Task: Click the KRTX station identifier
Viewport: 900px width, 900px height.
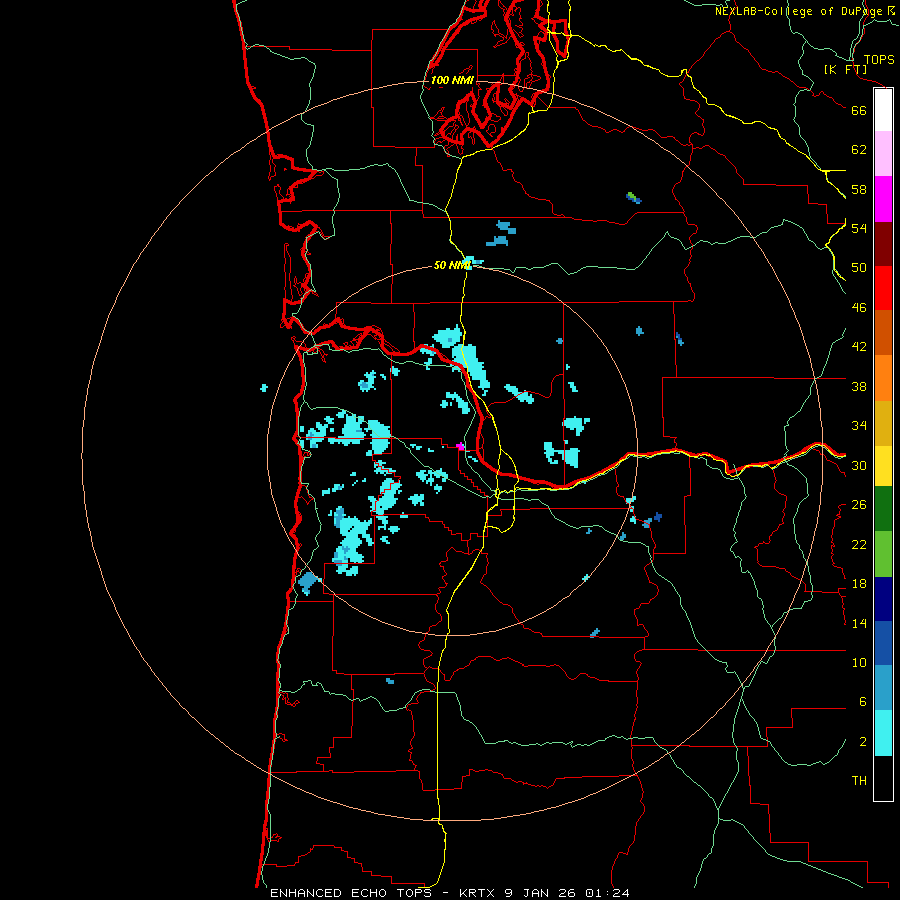Action: click(x=479, y=893)
